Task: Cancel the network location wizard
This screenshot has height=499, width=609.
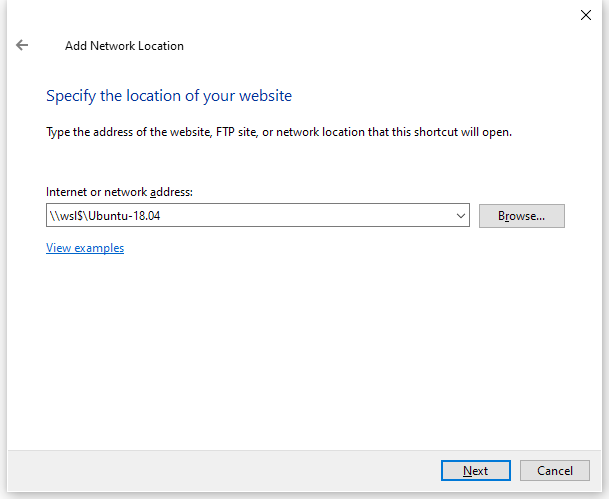Action: [554, 470]
